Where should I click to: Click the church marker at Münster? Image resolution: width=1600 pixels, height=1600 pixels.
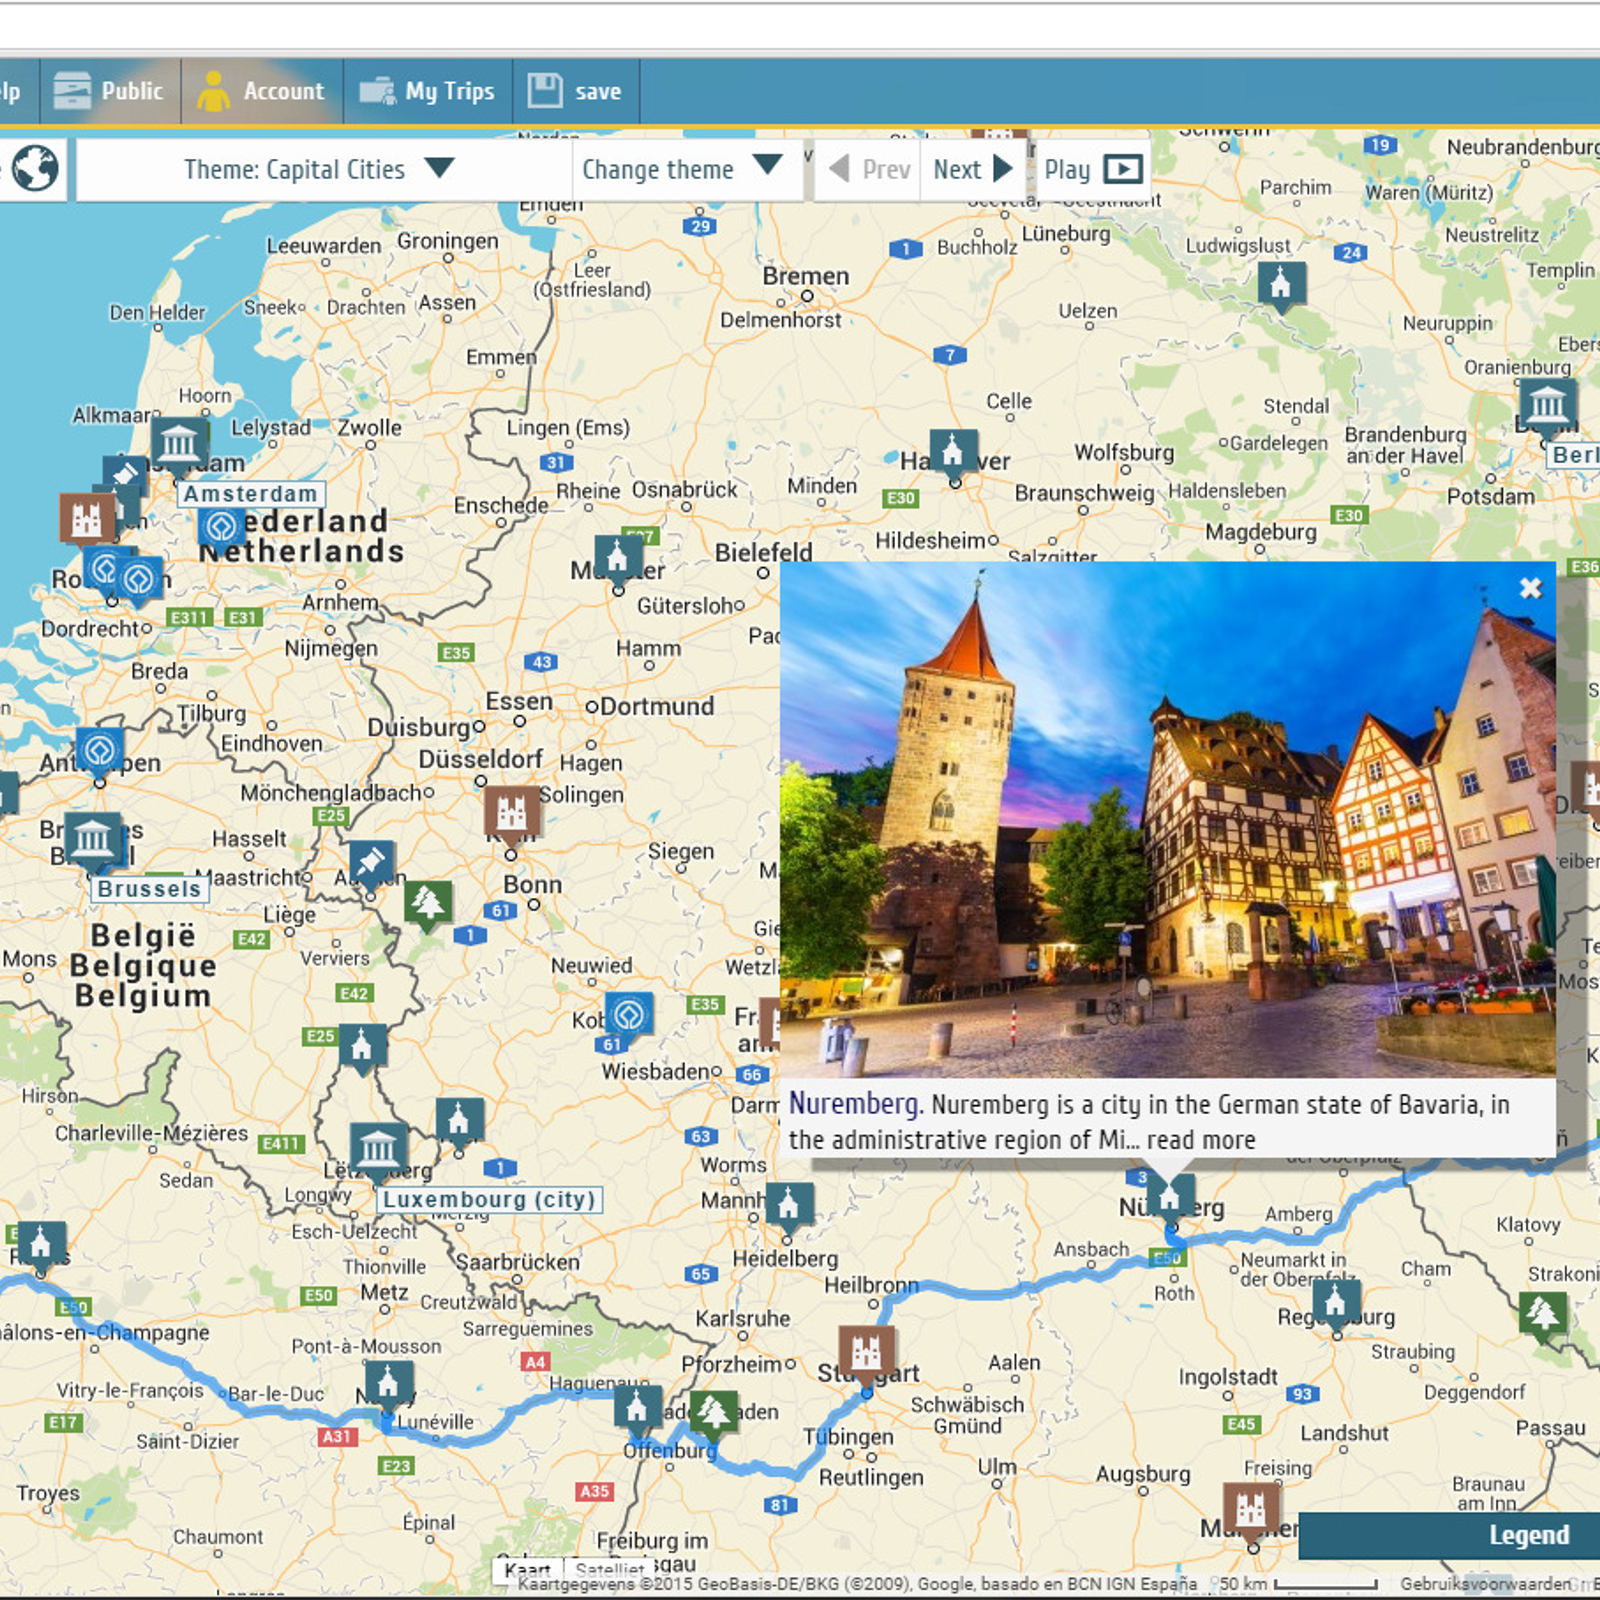[x=618, y=558]
